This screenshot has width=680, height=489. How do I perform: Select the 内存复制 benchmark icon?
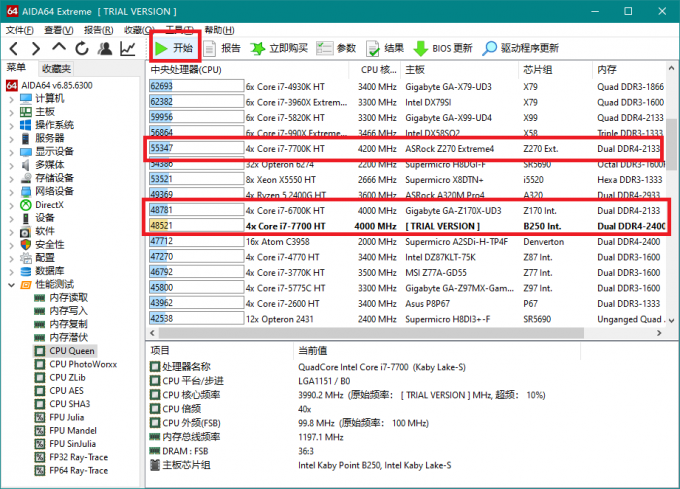coord(39,324)
